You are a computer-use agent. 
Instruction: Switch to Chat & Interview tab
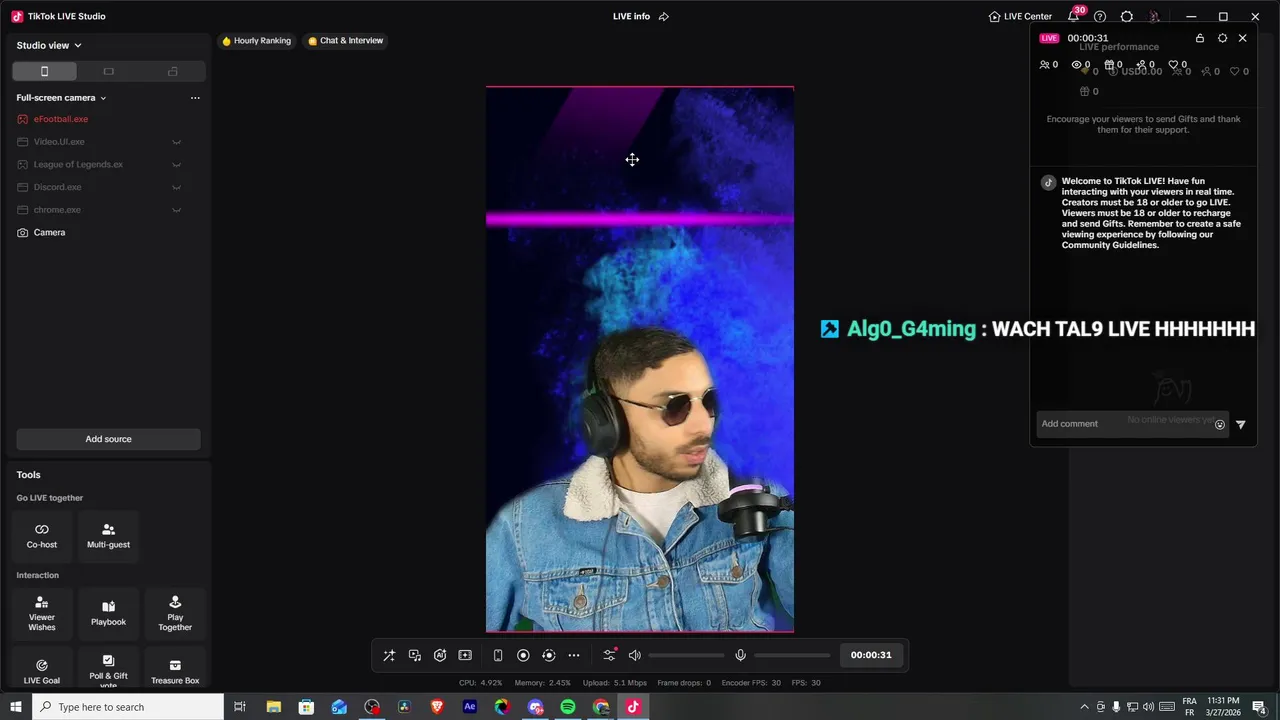[346, 41]
